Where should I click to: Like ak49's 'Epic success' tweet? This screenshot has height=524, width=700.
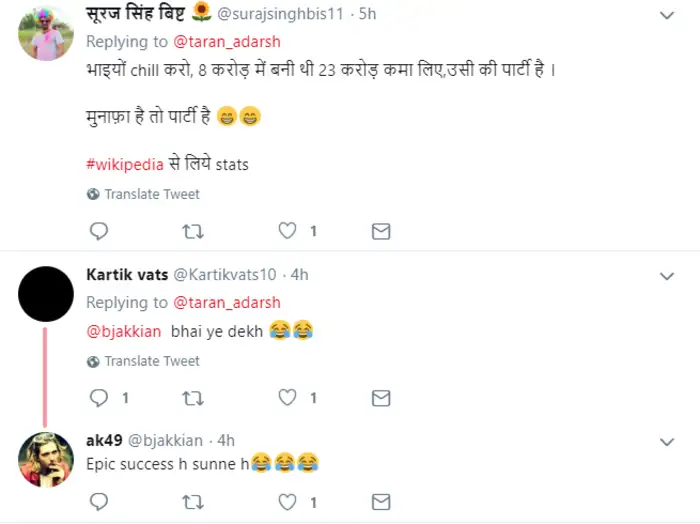coord(288,501)
